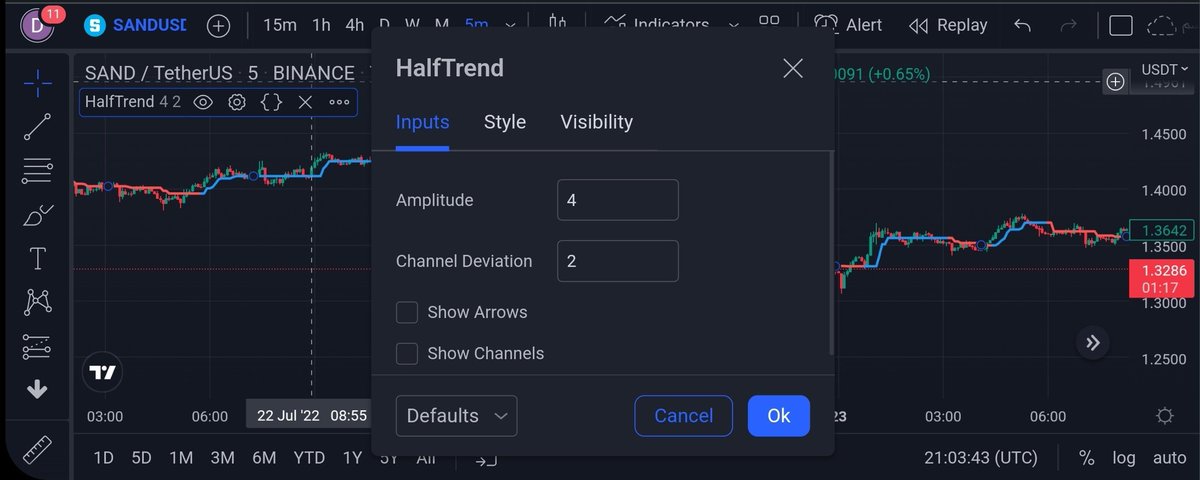
Task: Open the Indicators panel
Action: (657, 25)
